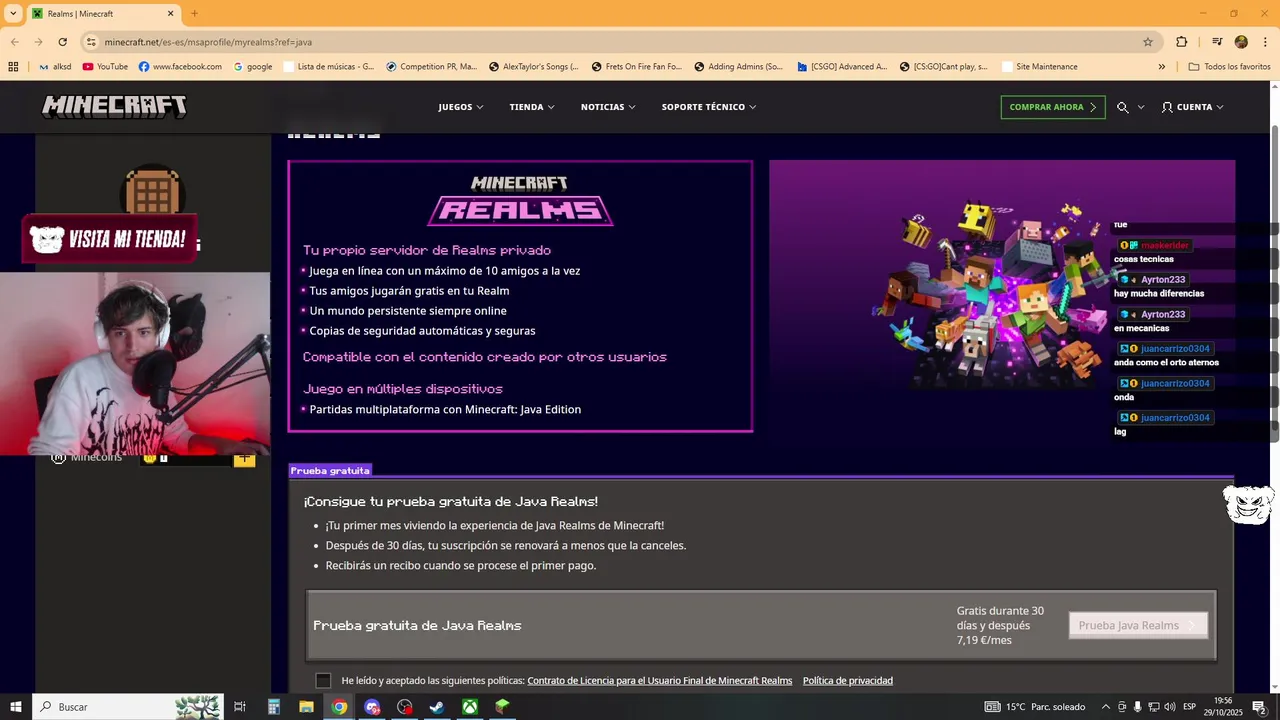Click the yellow plus next to Minecoins
Viewport: 1280px width, 720px height.
coord(244,459)
